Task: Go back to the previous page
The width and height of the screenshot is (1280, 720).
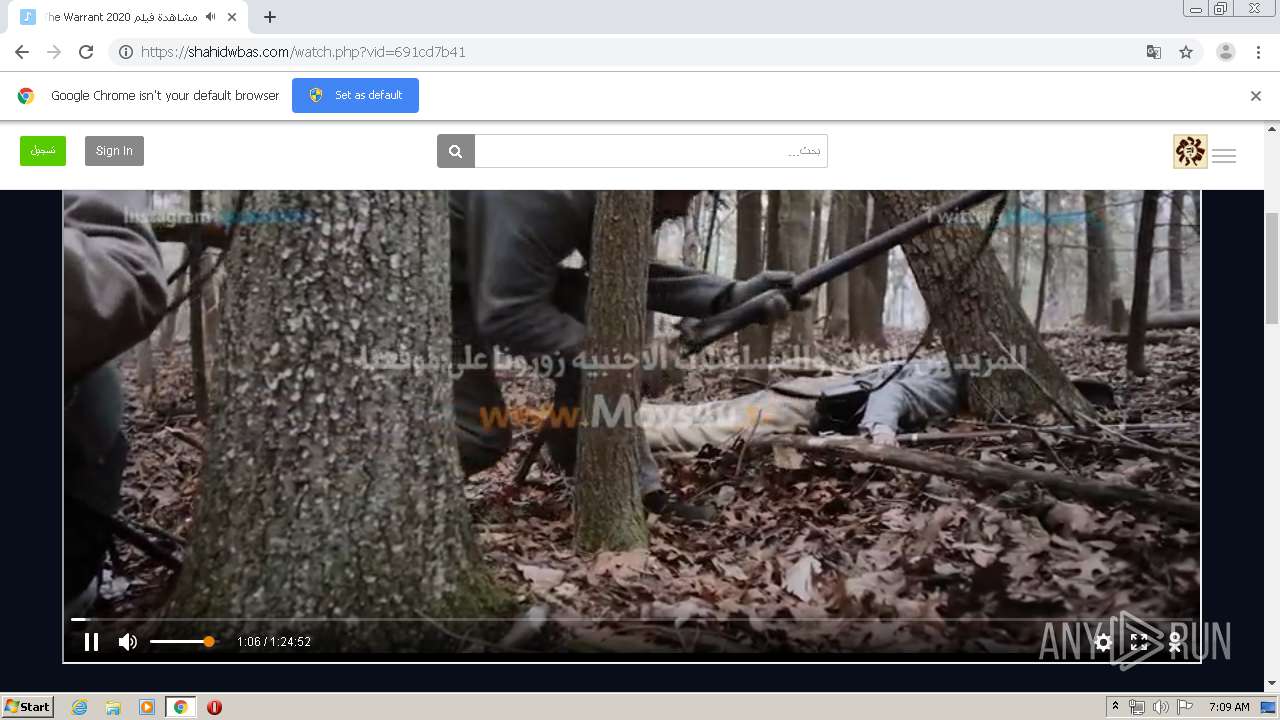Action: point(22,52)
